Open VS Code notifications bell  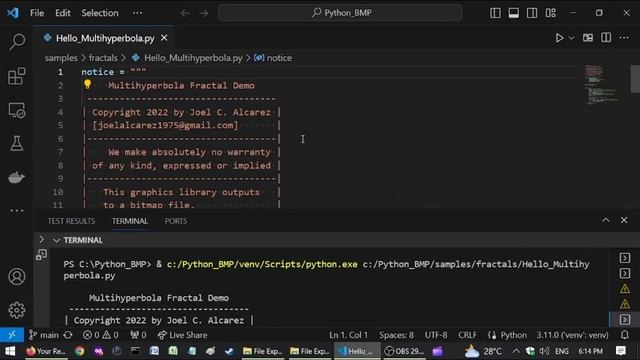click(x=625, y=335)
